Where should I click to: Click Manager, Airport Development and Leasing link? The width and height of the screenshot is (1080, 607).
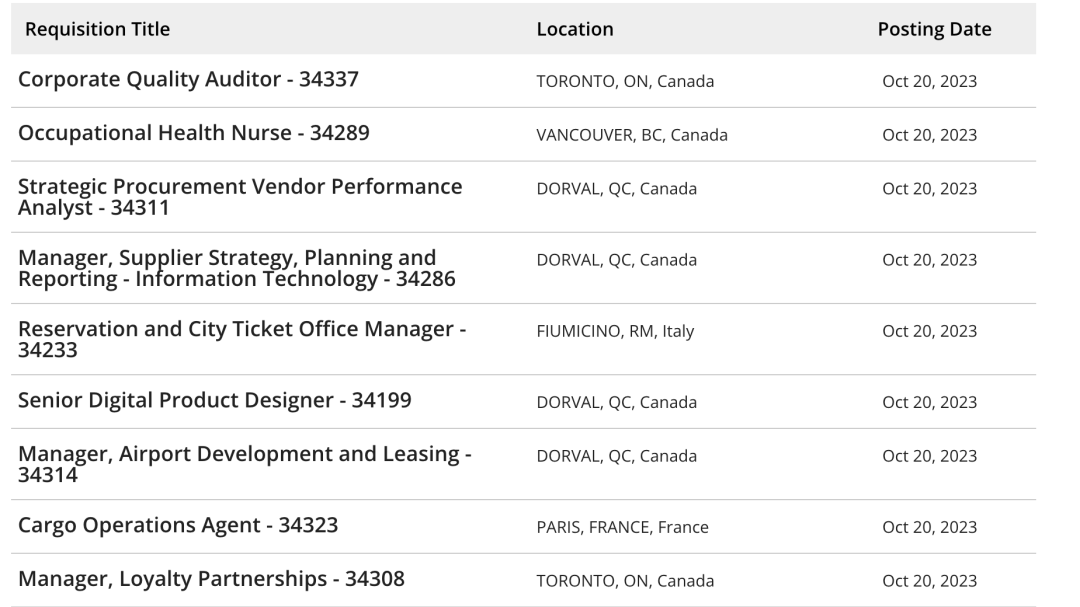(x=244, y=463)
